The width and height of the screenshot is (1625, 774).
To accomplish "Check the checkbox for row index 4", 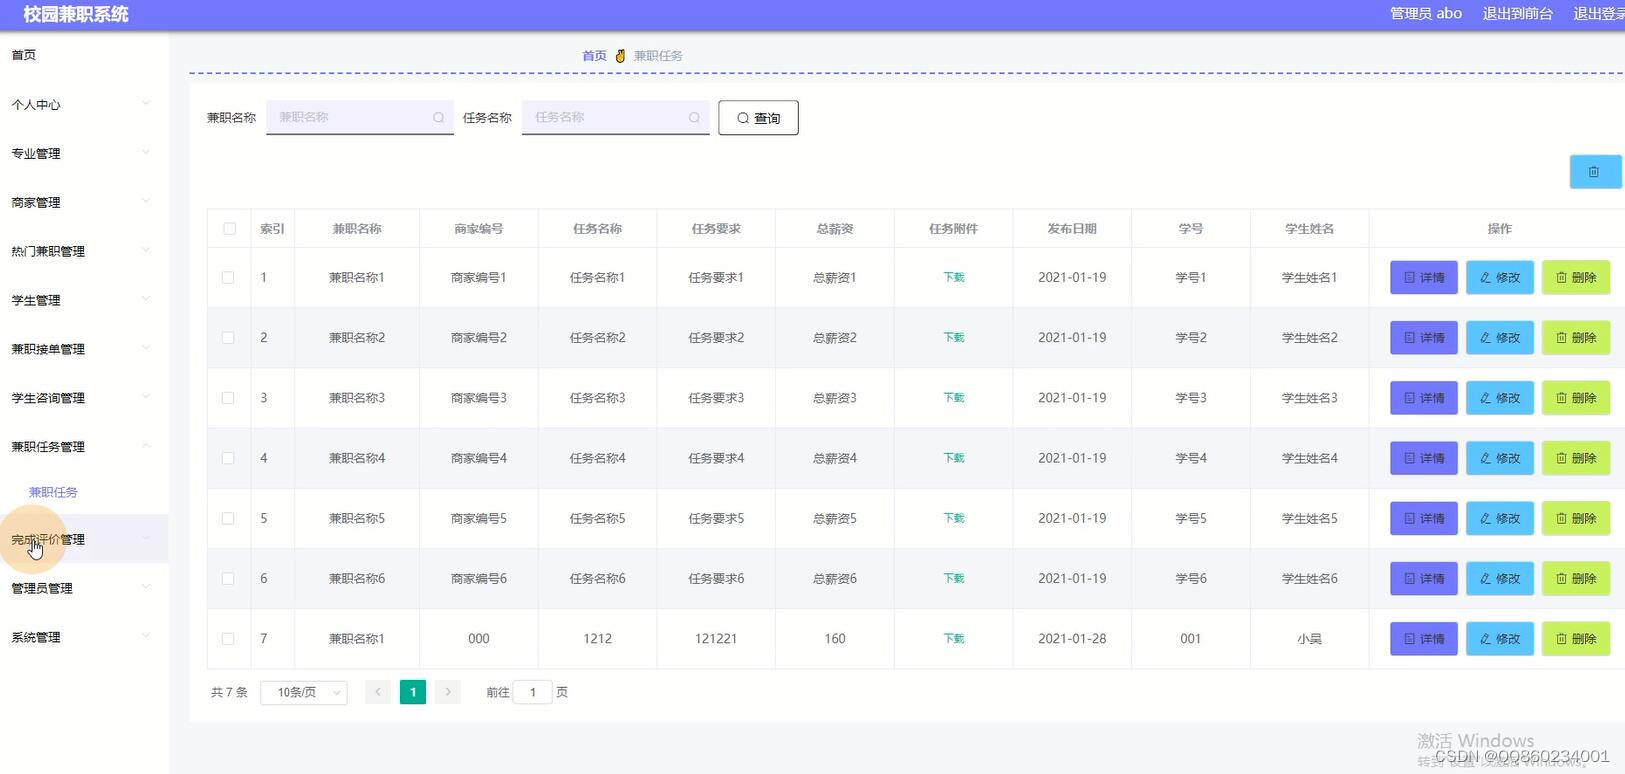I will (228, 458).
